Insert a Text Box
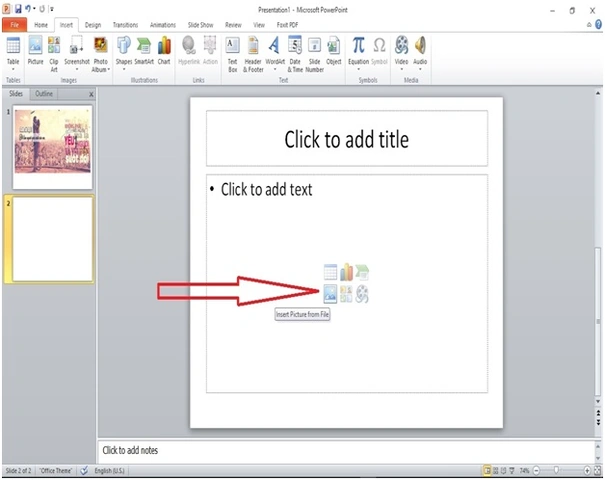This screenshot has height=480, width=605. tap(232, 54)
